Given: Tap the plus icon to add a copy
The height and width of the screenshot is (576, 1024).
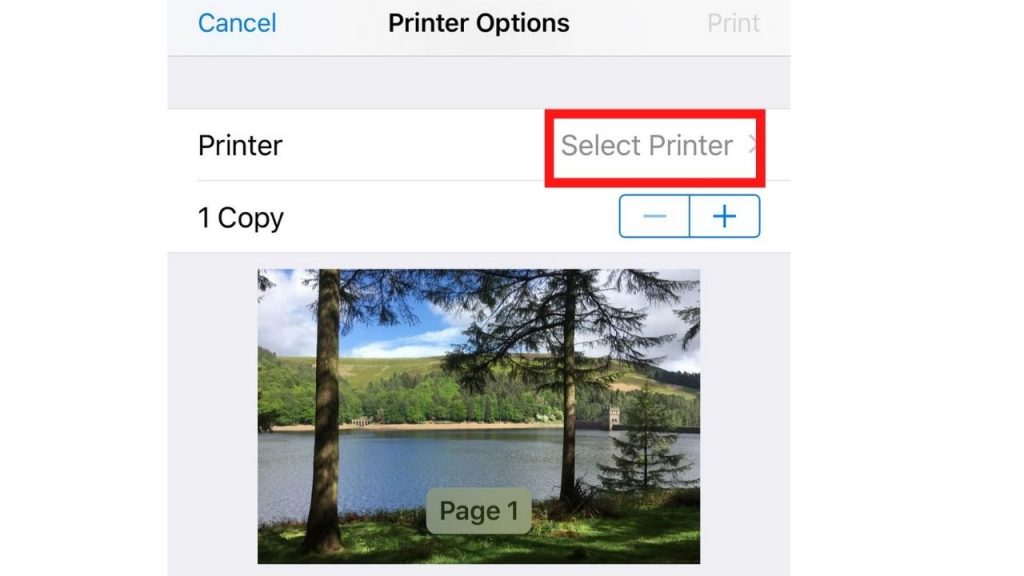Looking at the screenshot, I should 724,216.
